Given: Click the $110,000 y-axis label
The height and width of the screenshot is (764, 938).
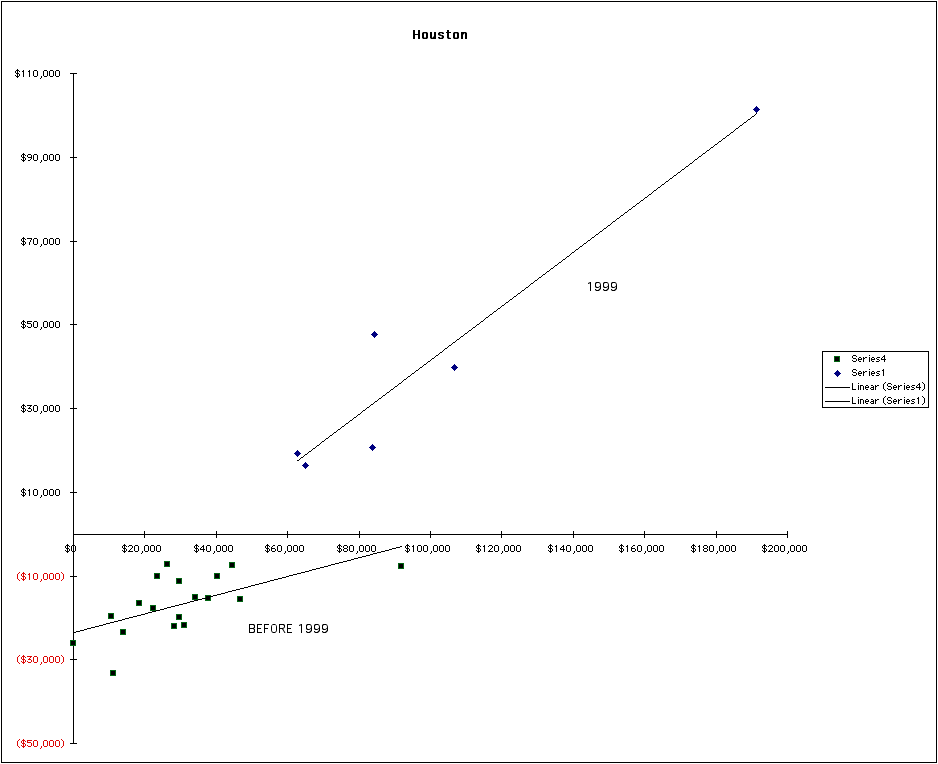Looking at the screenshot, I should [x=38, y=74].
